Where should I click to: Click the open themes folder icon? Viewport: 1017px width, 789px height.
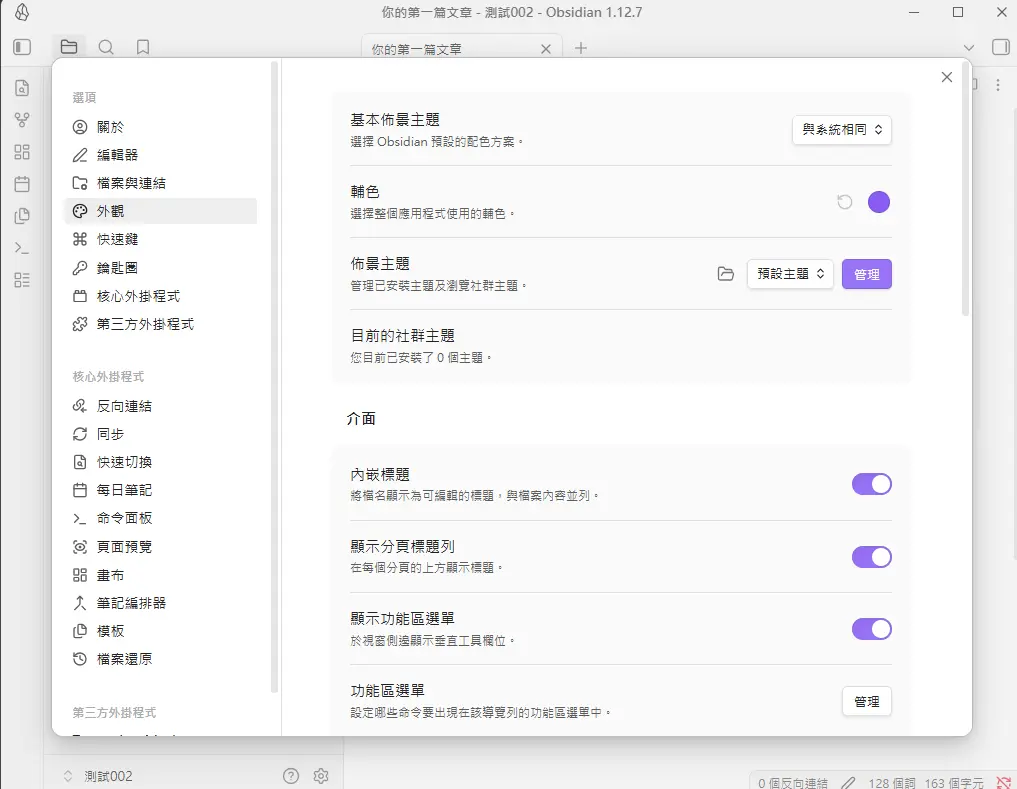point(726,274)
